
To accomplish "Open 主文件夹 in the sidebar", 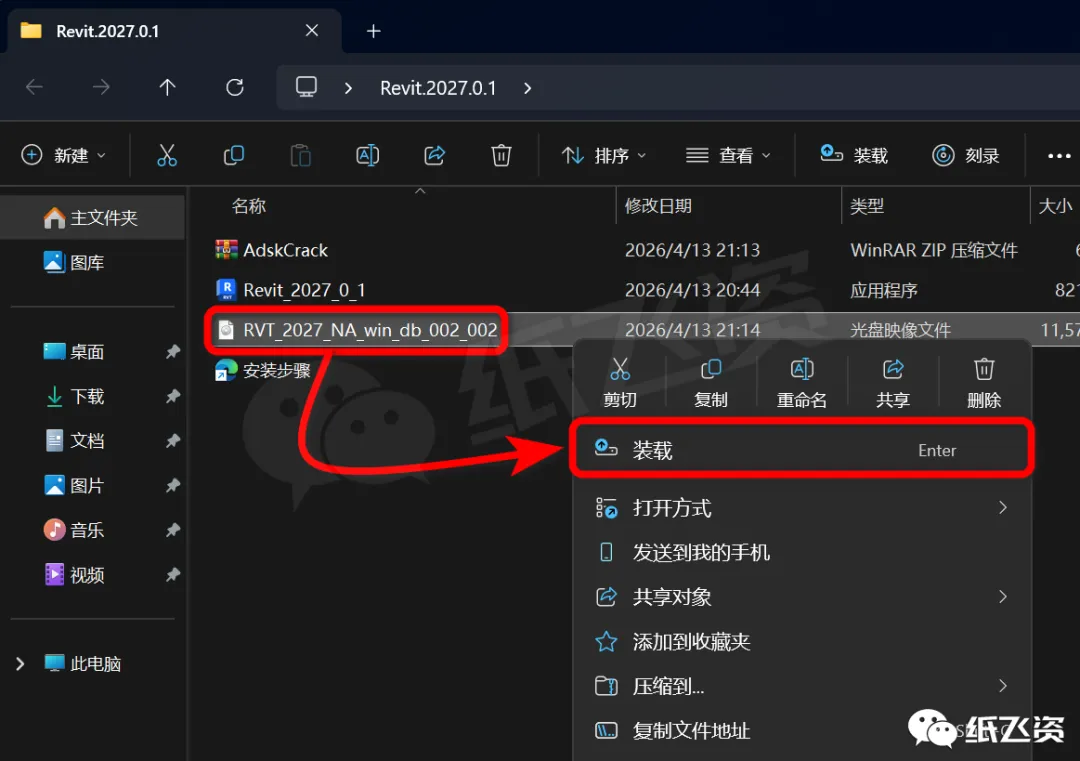I will (93, 218).
